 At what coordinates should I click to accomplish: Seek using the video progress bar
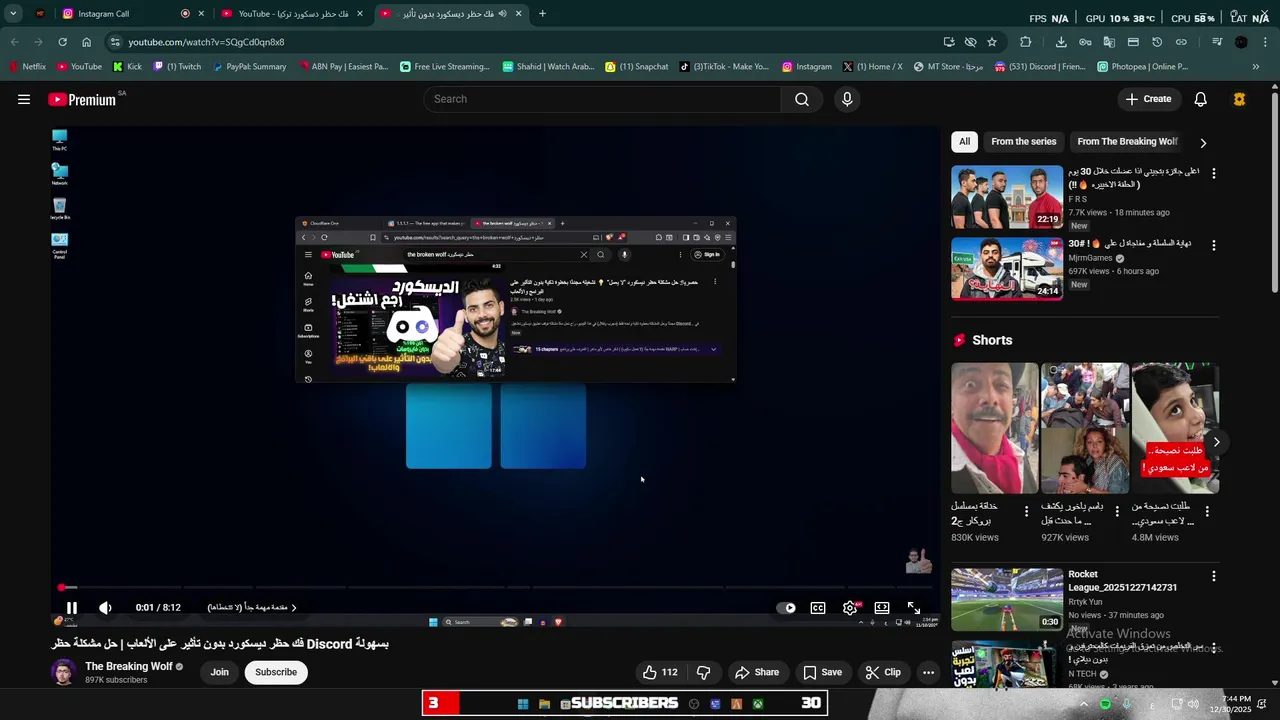[x=495, y=587]
